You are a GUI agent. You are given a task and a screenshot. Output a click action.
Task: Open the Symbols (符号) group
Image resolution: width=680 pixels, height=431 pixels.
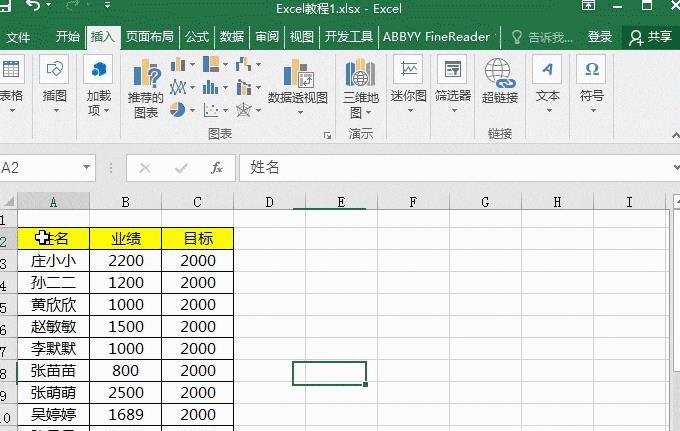coord(592,85)
